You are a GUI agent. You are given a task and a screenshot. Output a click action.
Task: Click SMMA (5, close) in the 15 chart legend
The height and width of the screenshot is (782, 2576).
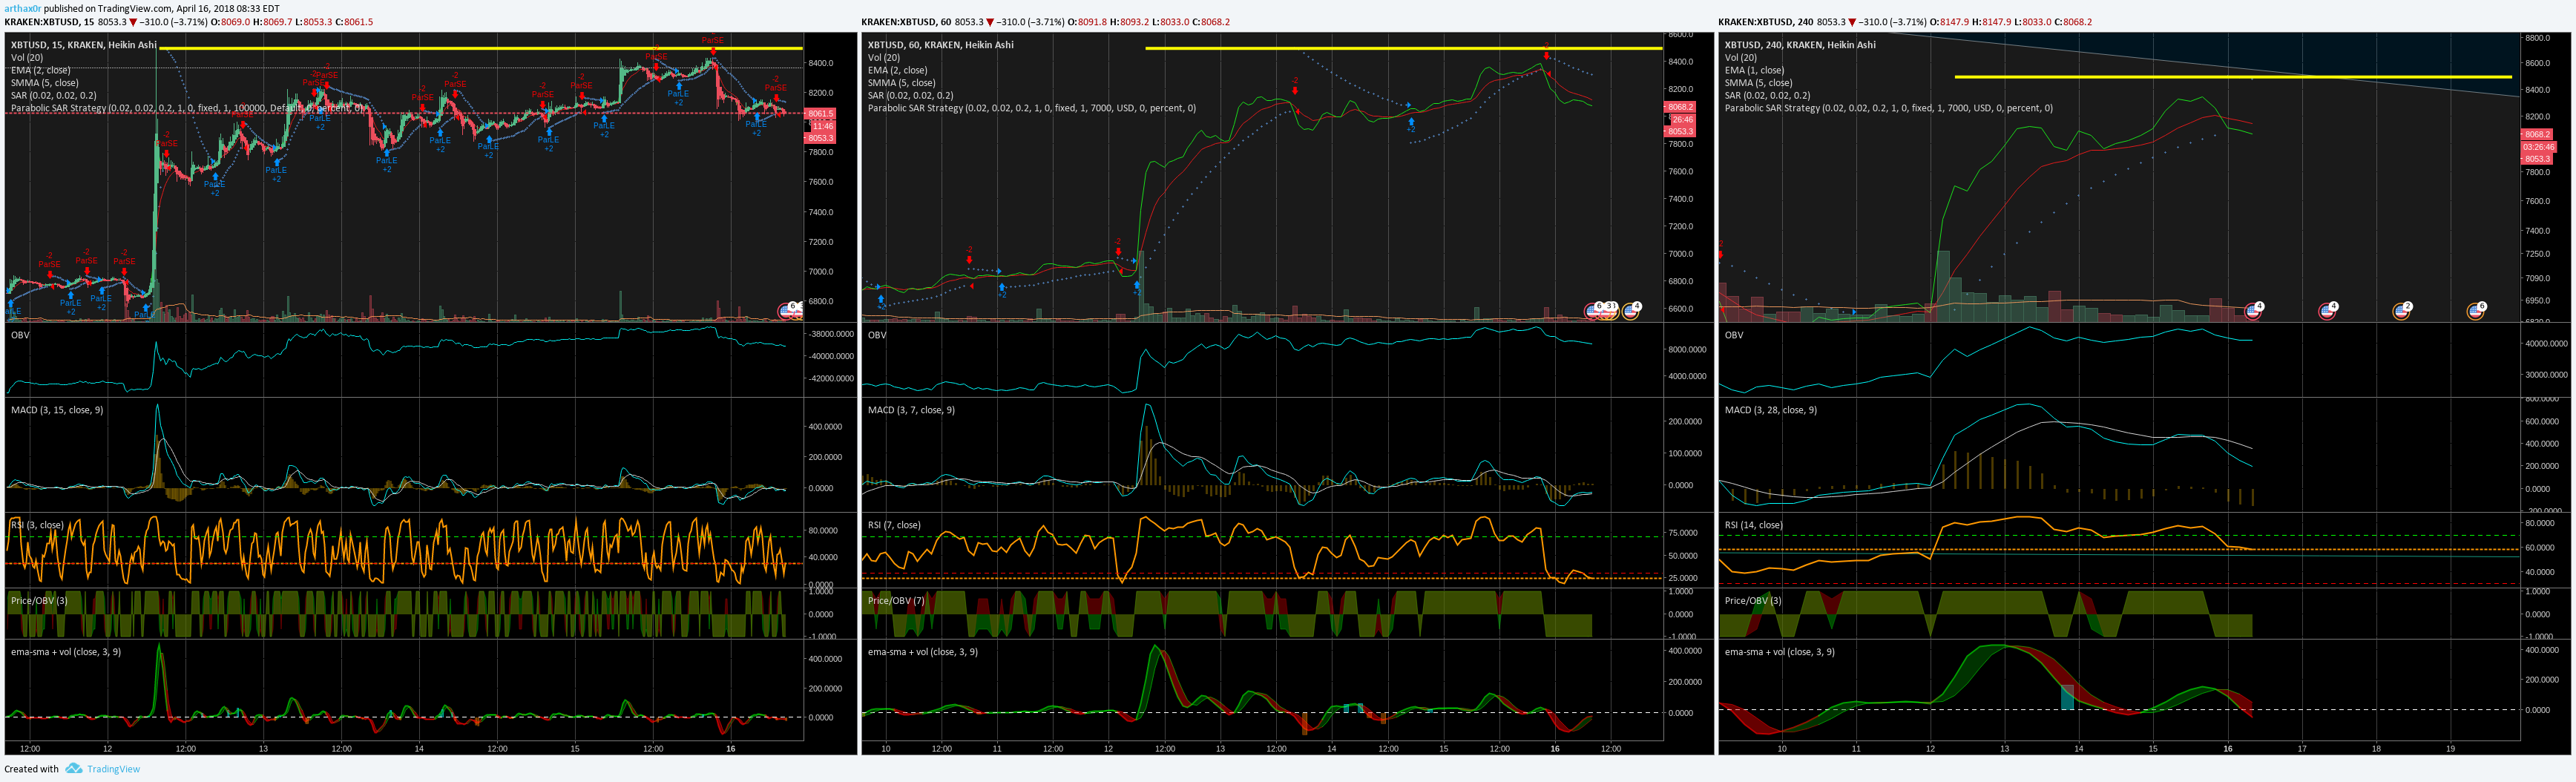[45, 83]
